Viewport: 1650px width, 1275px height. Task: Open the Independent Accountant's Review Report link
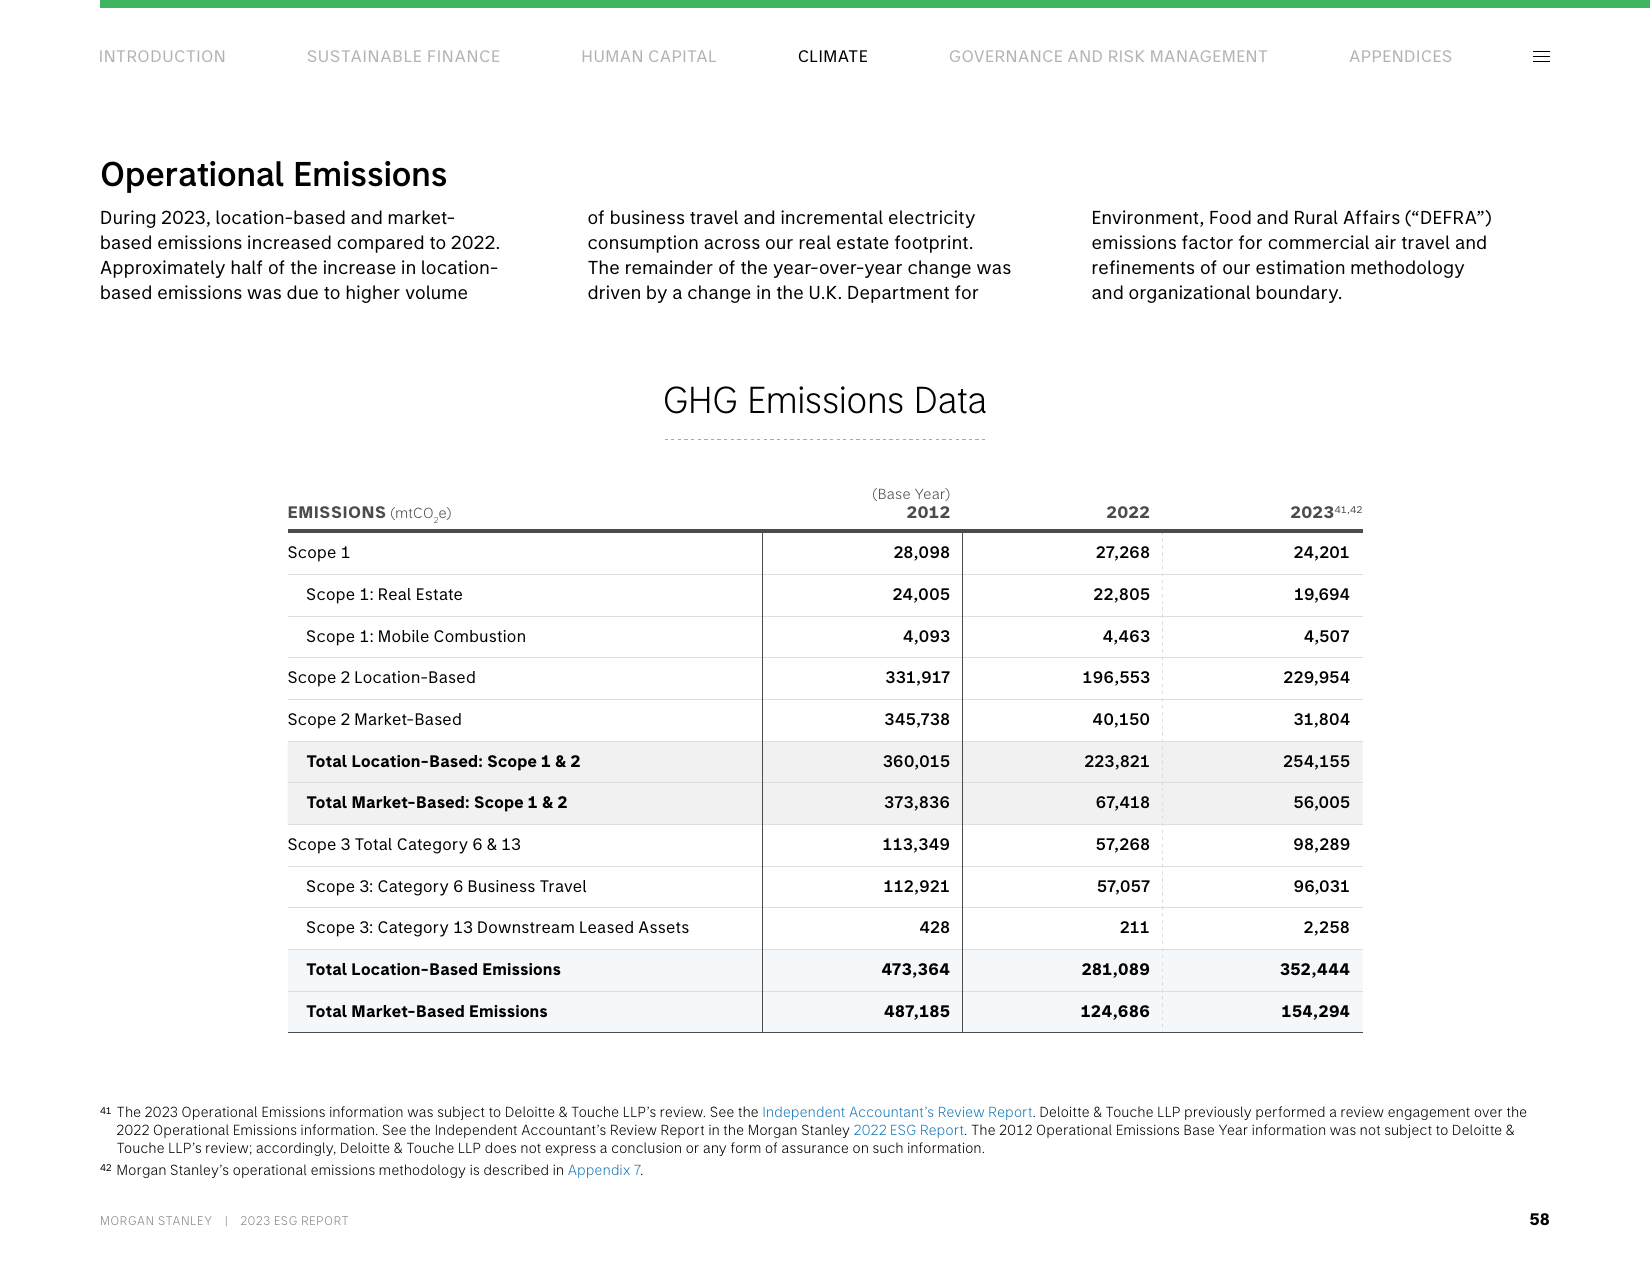[x=897, y=1112]
